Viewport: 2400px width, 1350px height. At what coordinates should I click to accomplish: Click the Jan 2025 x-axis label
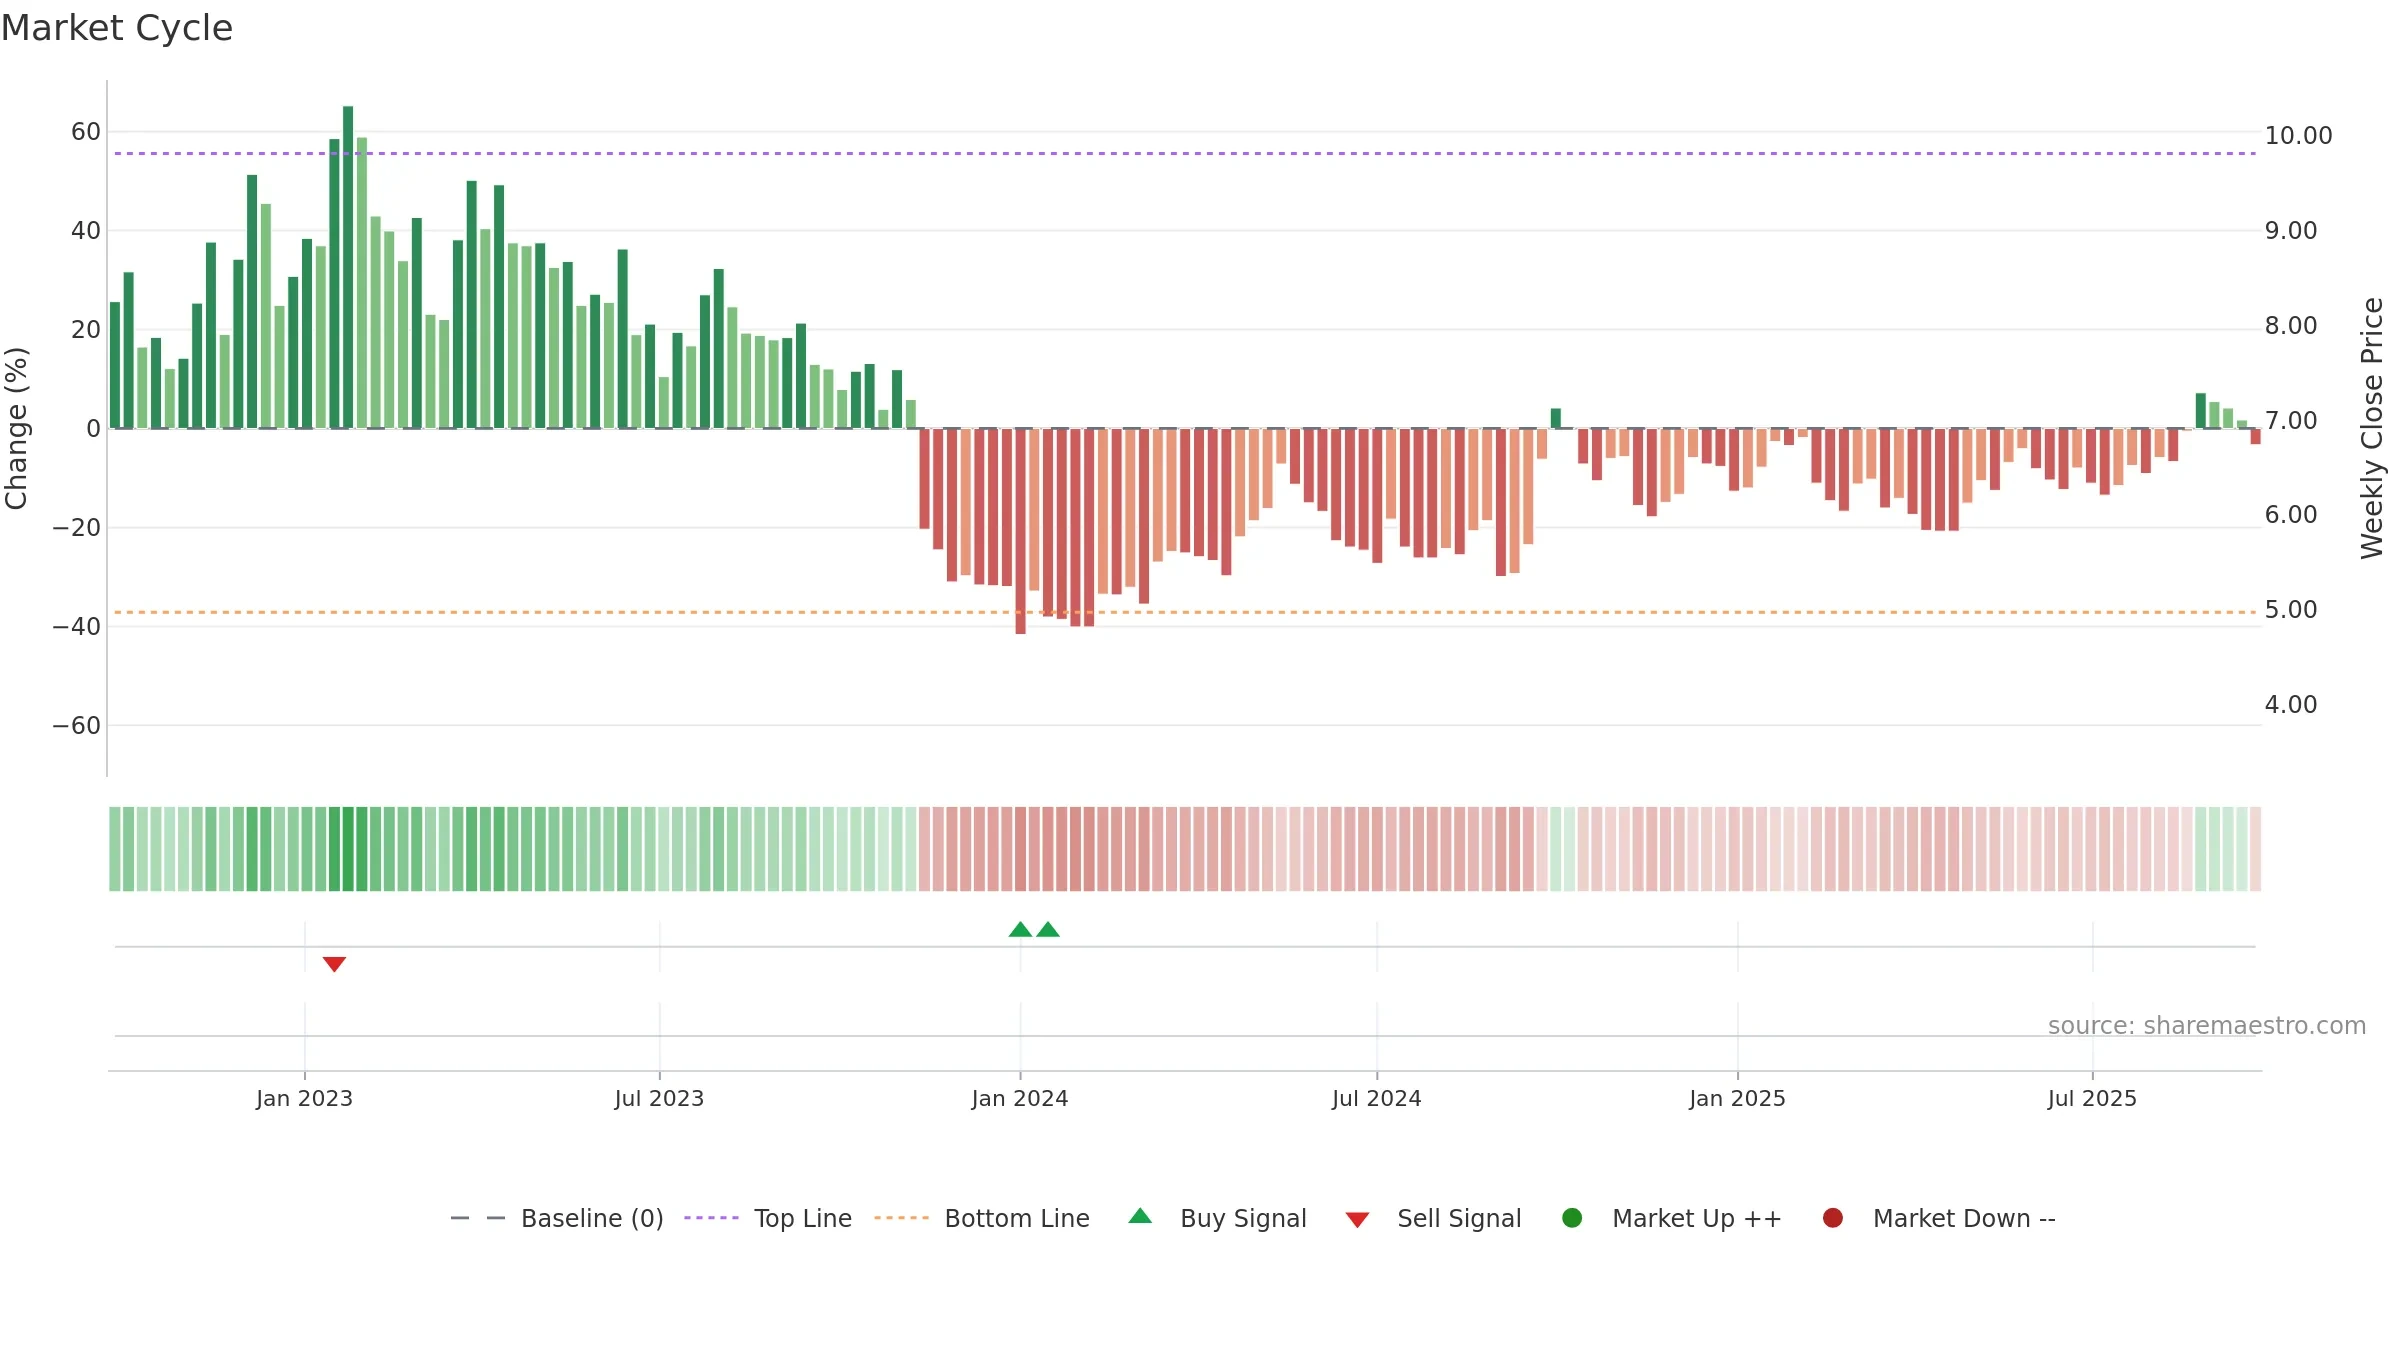point(1737,1099)
